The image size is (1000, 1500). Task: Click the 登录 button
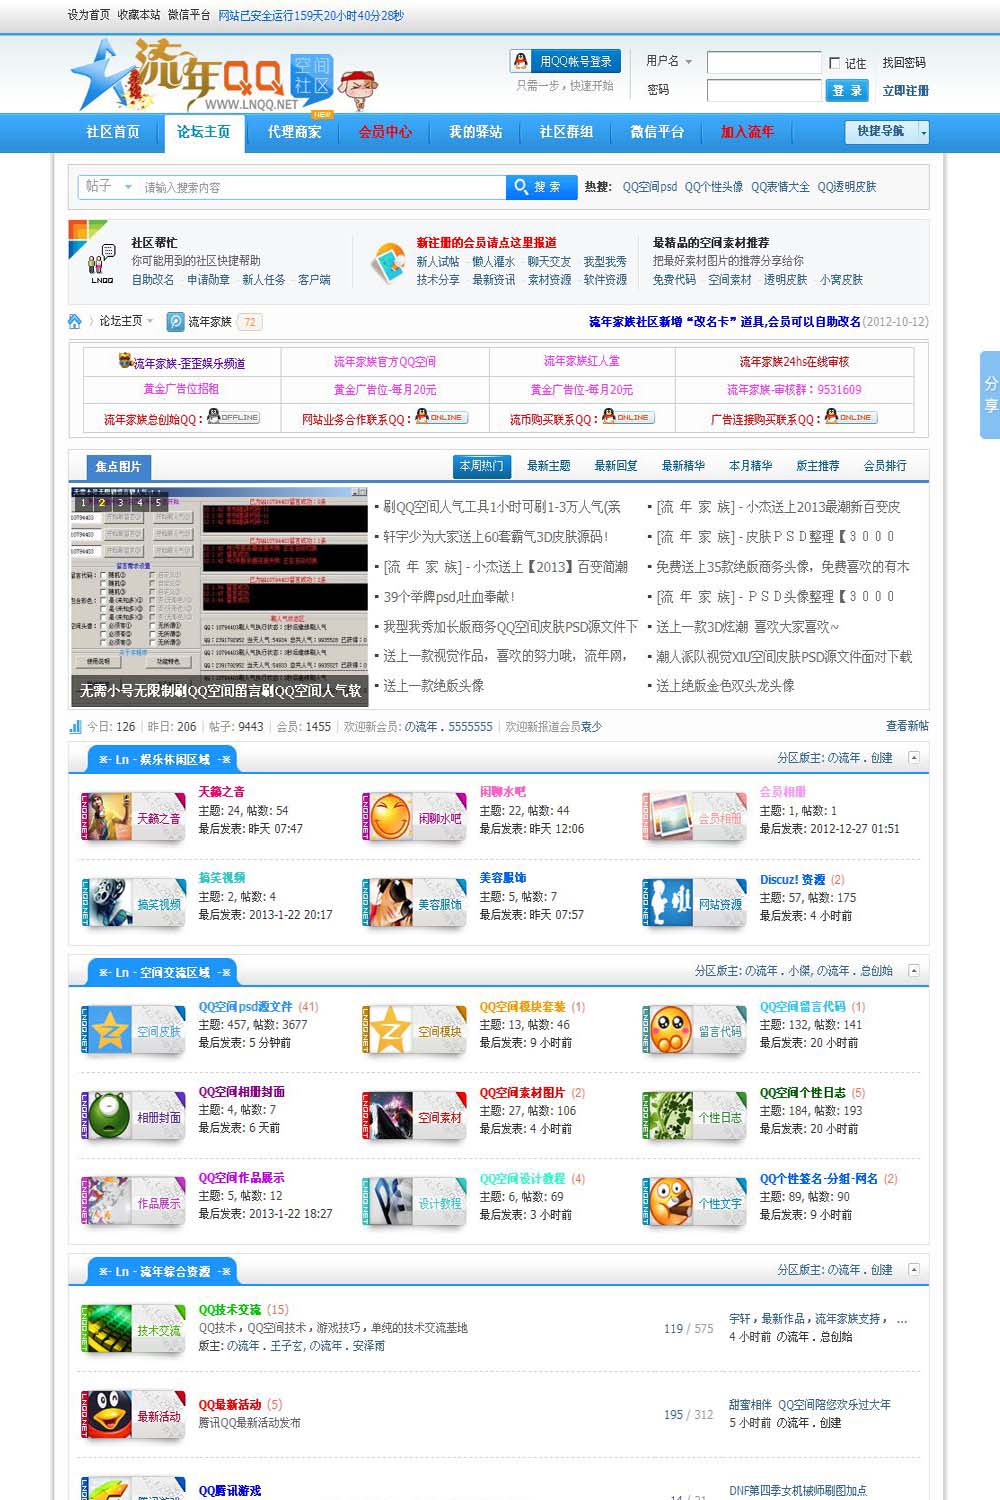click(x=848, y=90)
